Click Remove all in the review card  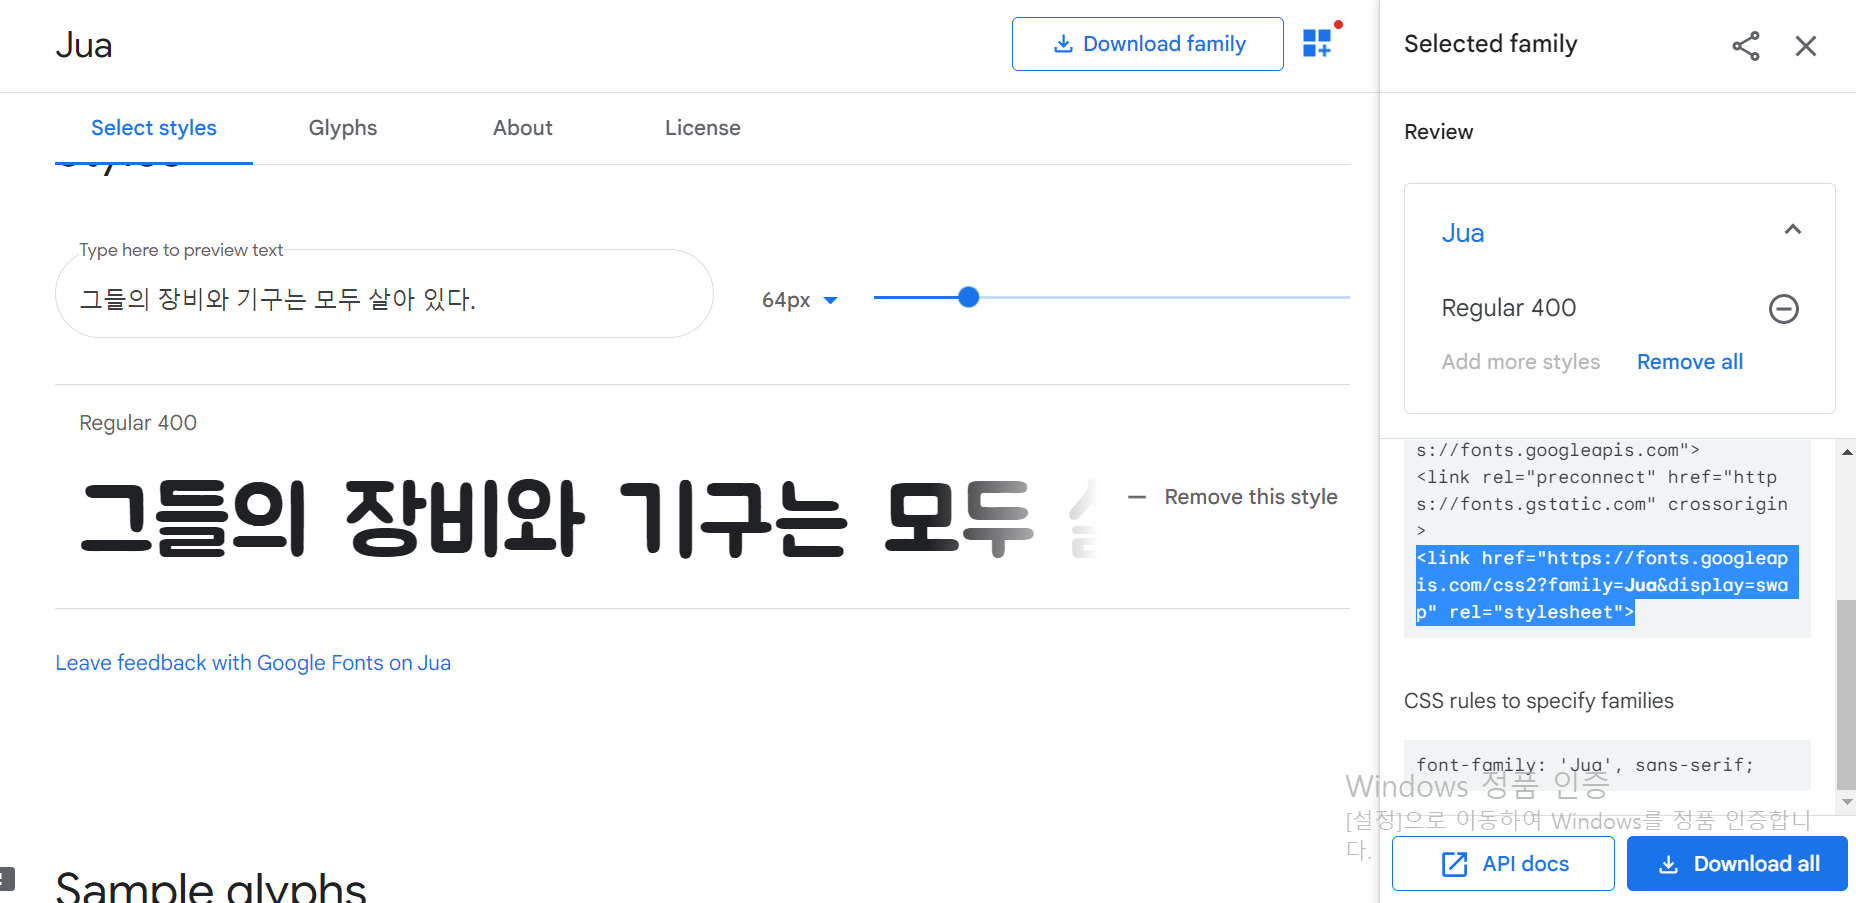[1690, 362]
